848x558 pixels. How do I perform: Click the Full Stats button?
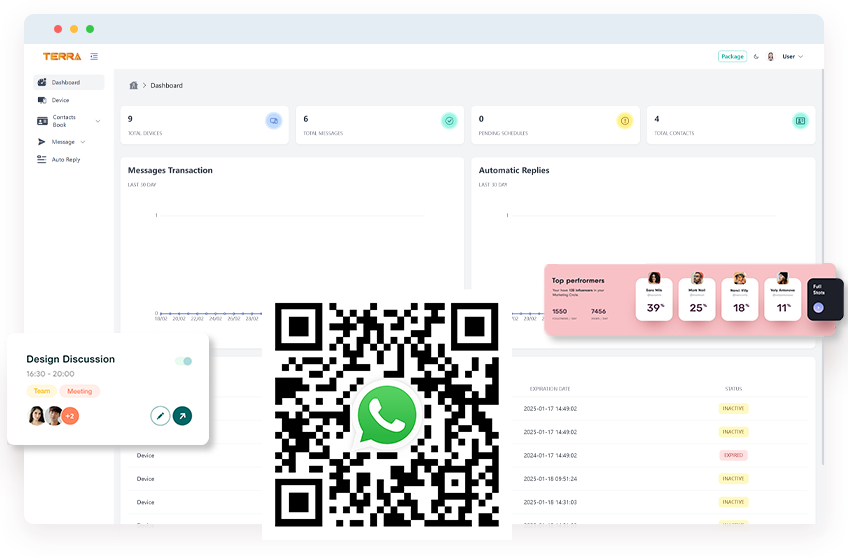pos(825,300)
